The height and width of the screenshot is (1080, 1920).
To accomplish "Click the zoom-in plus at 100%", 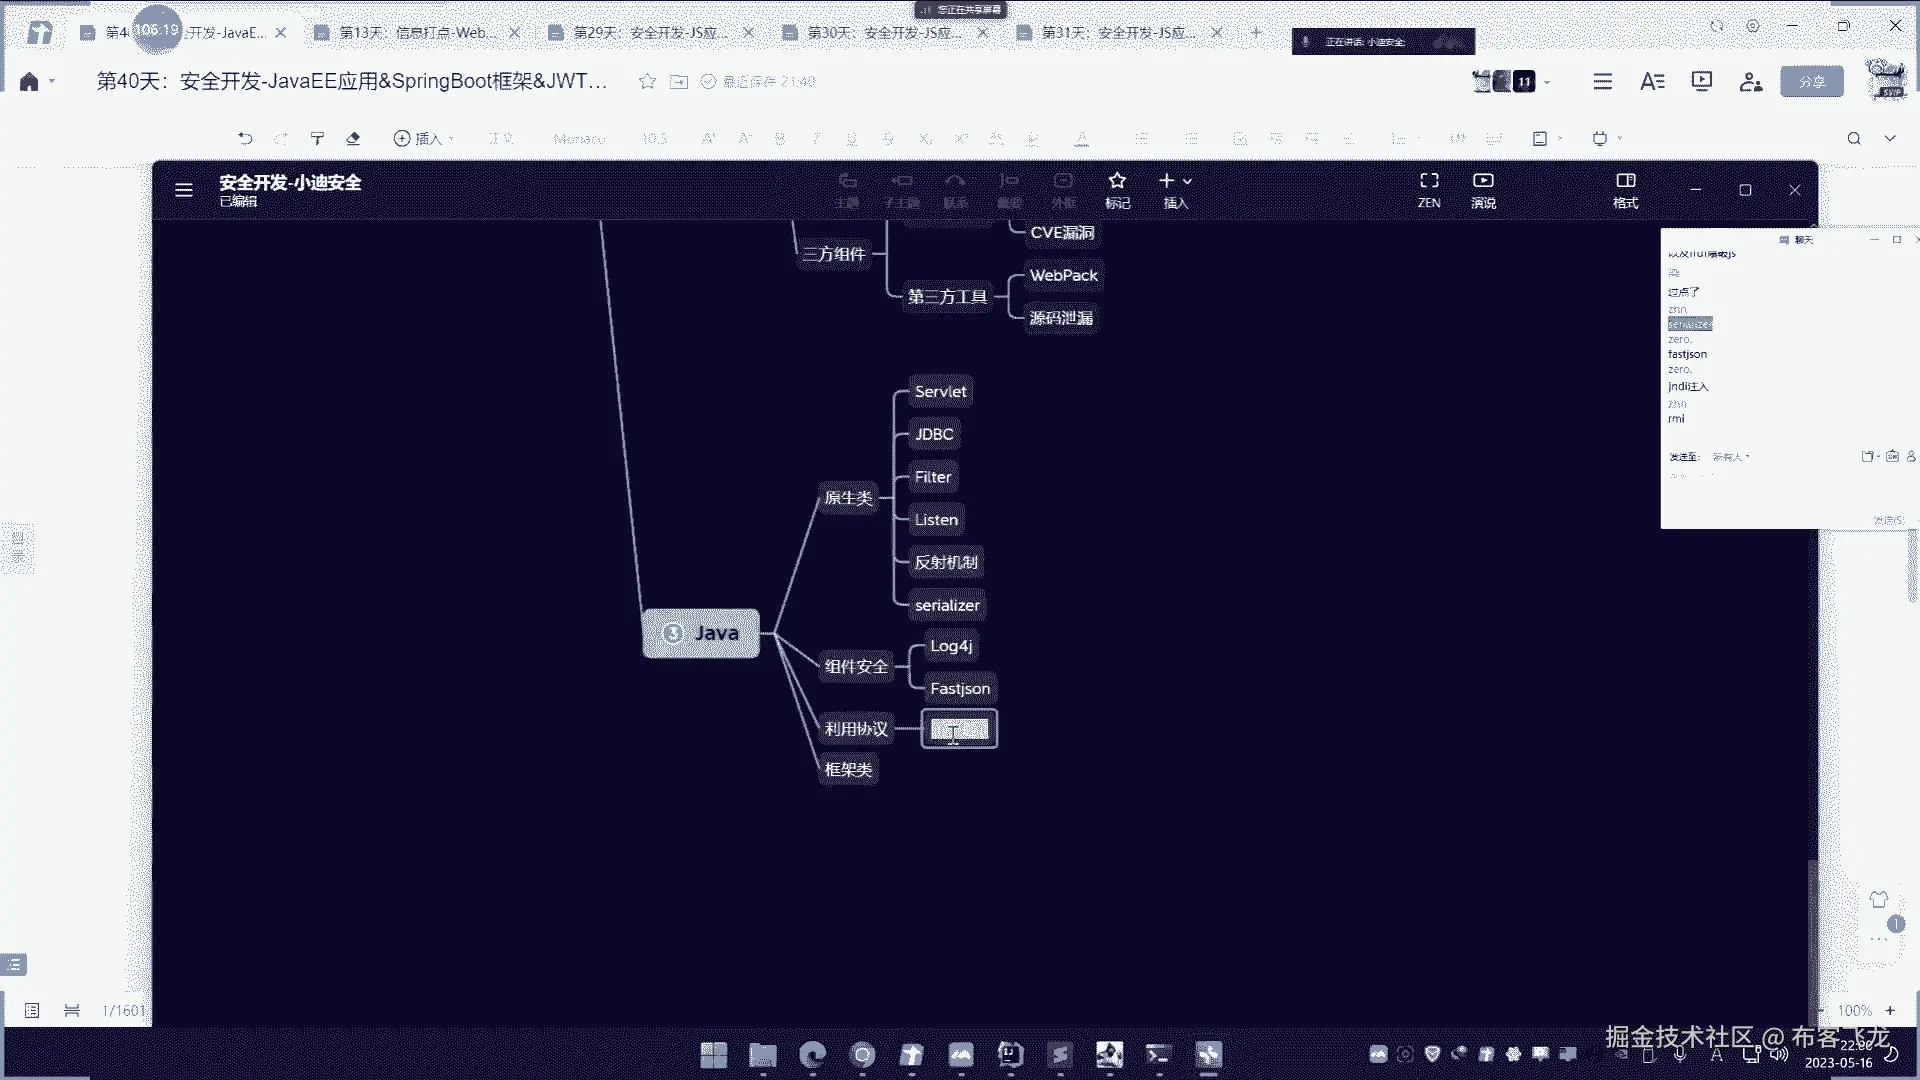I will 1890,1010.
